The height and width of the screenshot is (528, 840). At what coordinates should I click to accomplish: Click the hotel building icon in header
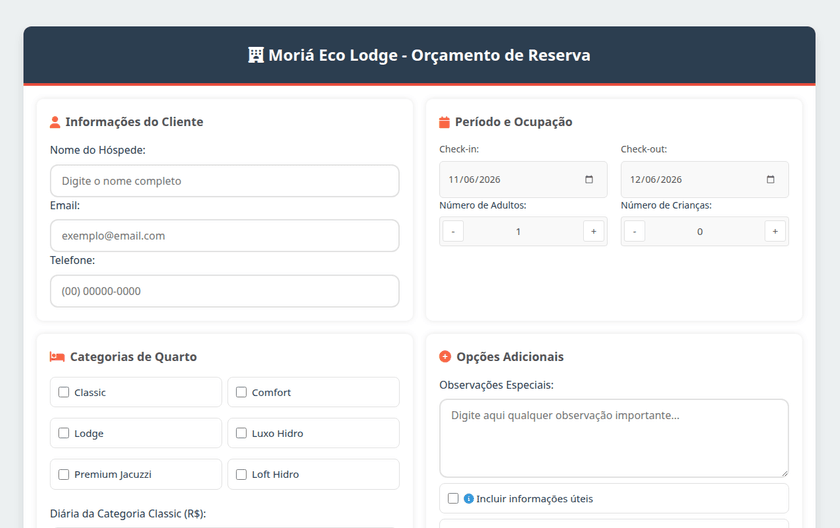pos(256,55)
